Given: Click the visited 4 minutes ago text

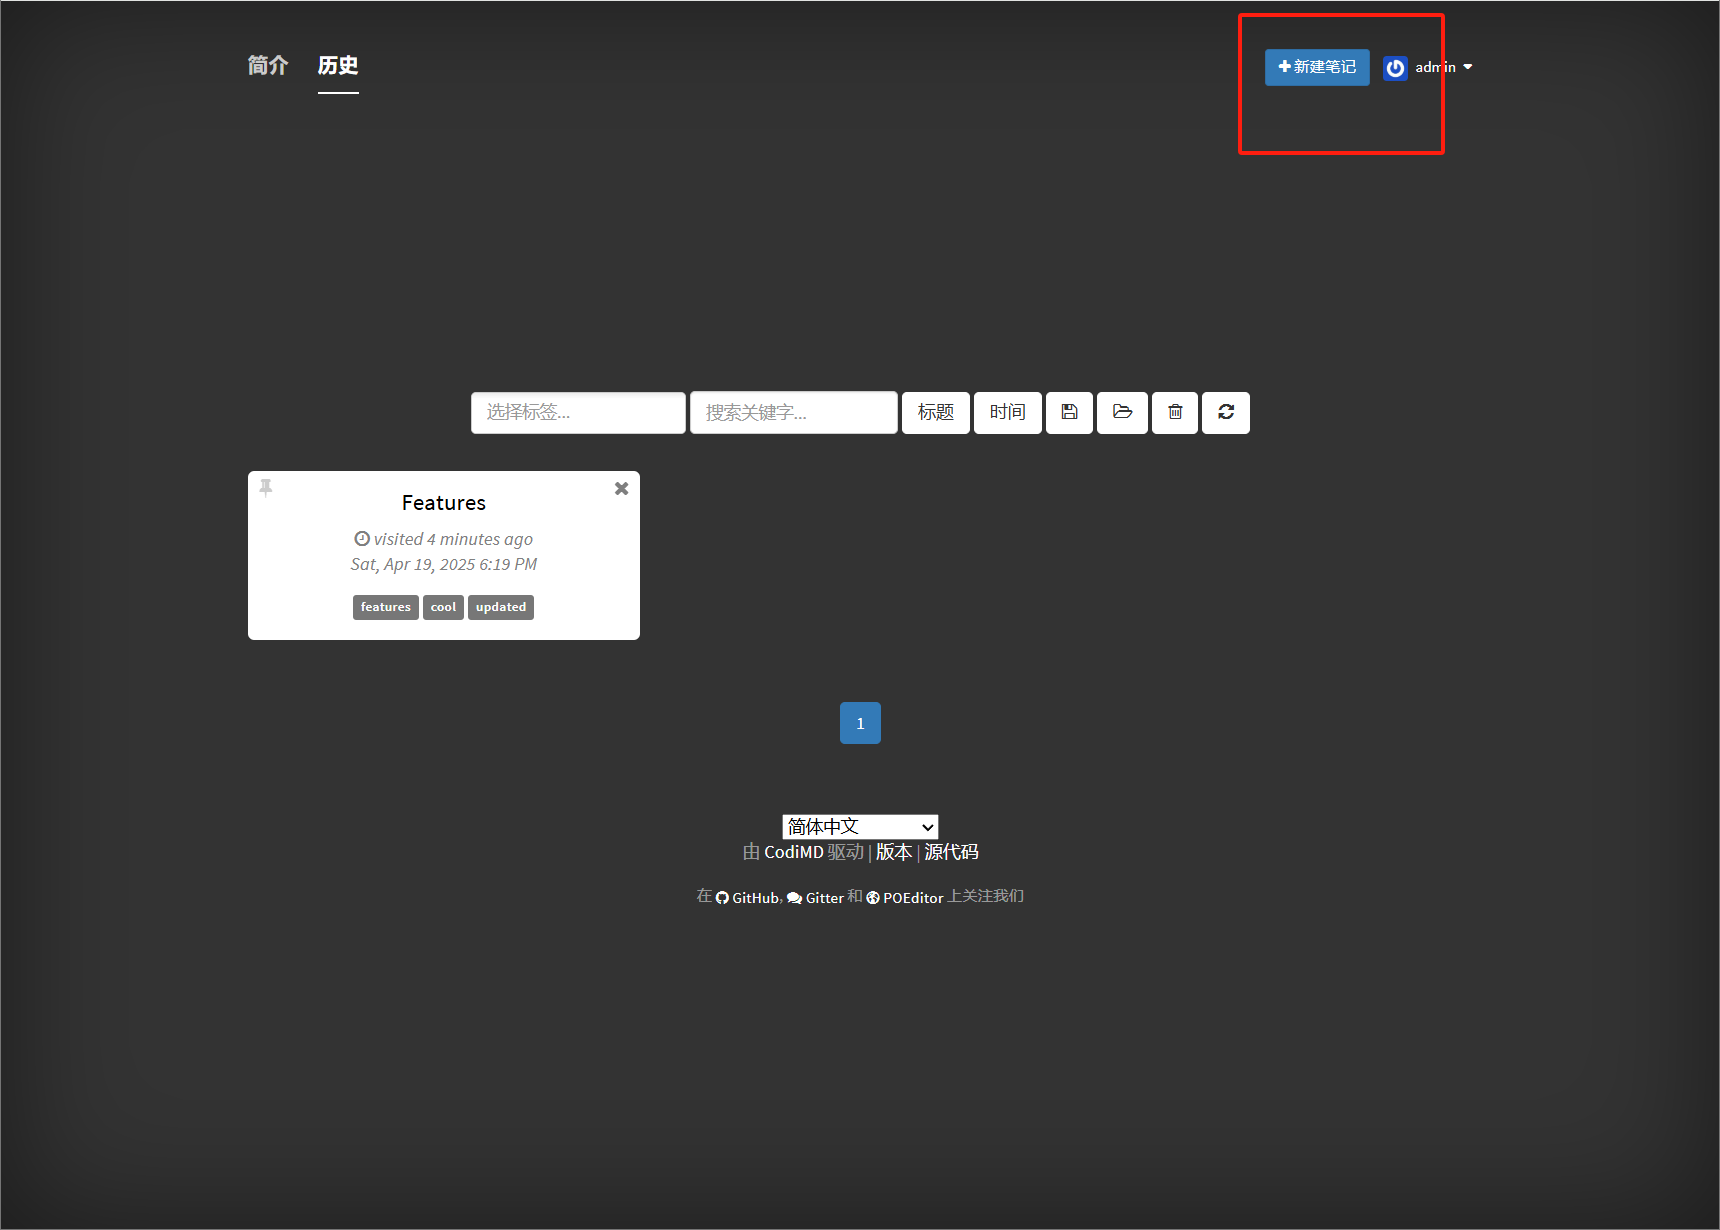Looking at the screenshot, I should (x=444, y=539).
